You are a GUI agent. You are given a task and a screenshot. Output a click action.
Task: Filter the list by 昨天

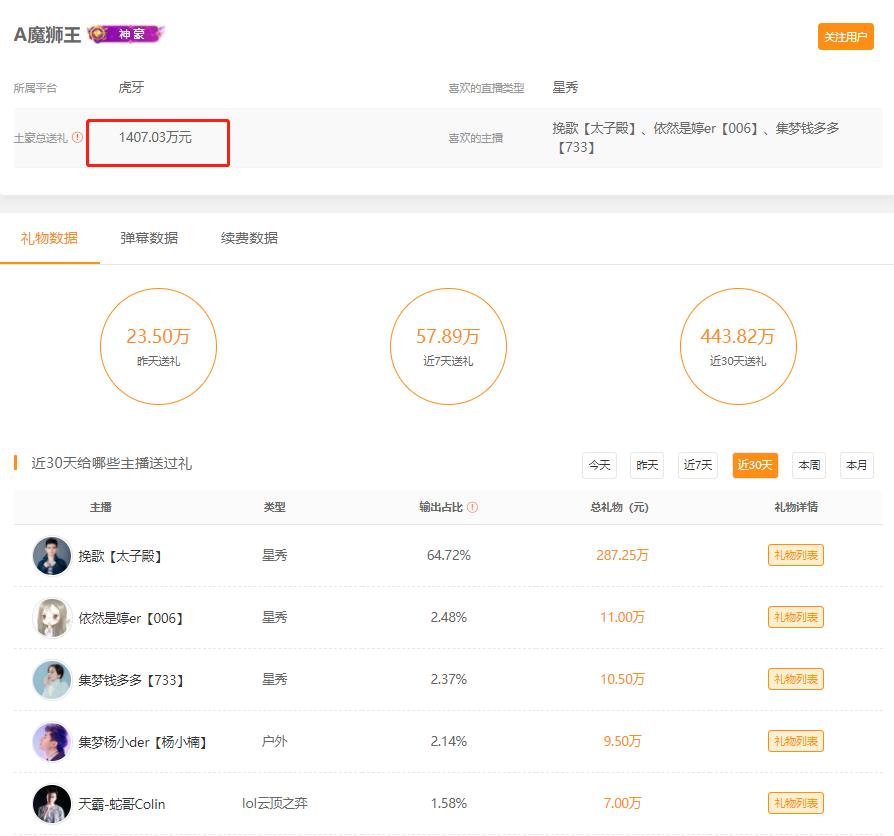tap(647, 465)
